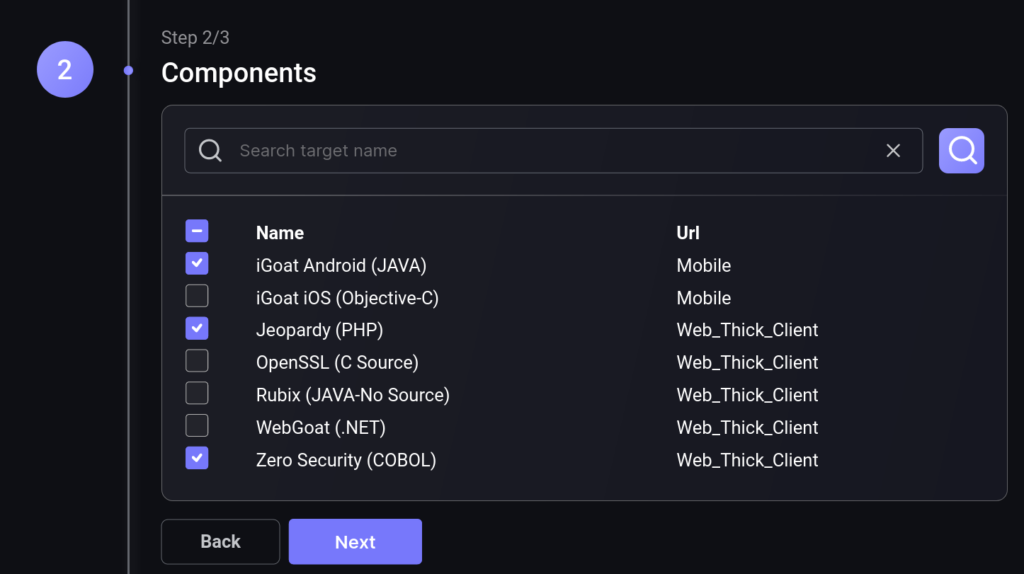Uncheck Zero Security (COBOL) checkbox
This screenshot has width=1024, height=574.
[x=197, y=458]
